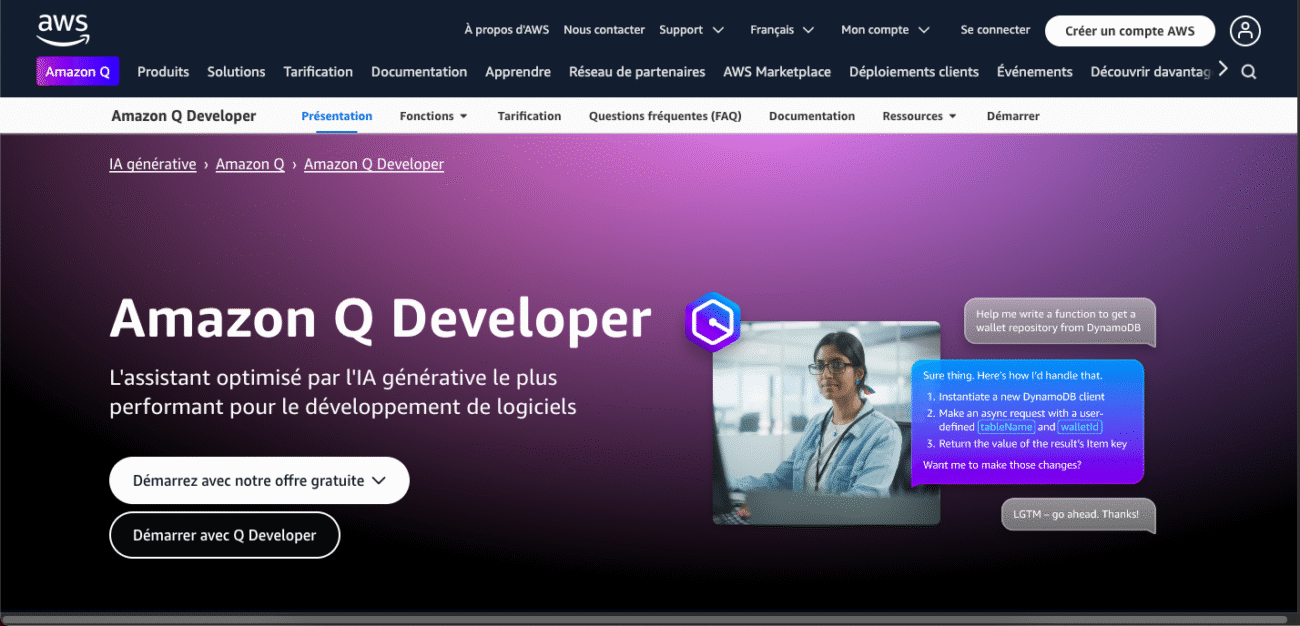Click the Amazon Q Developer hexagon logo
Viewport: 1300px width, 626px height.
coord(712,322)
